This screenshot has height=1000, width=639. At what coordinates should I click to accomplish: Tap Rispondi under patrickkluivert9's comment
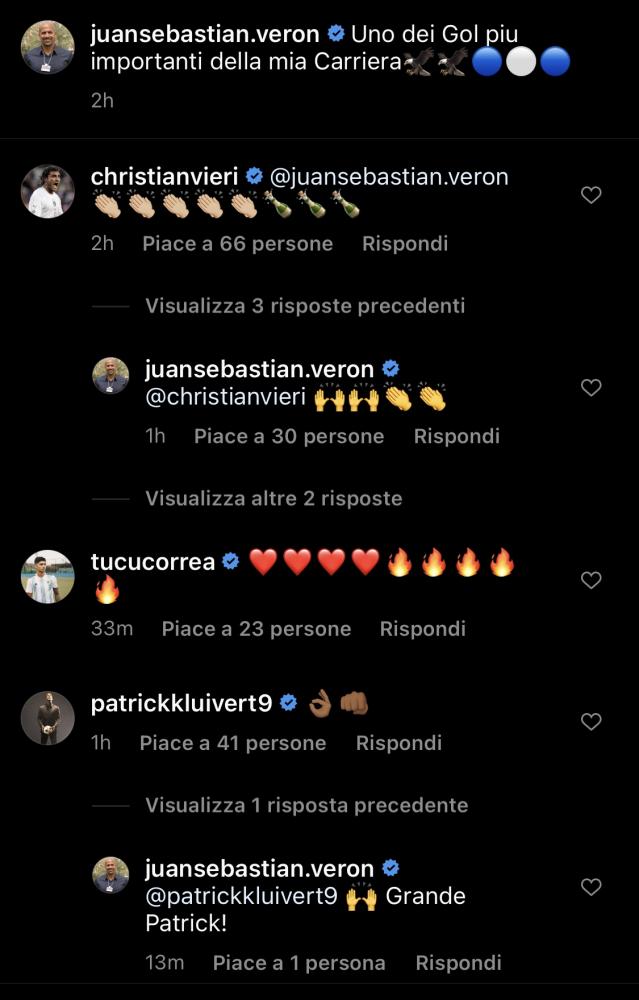pyautogui.click(x=399, y=743)
